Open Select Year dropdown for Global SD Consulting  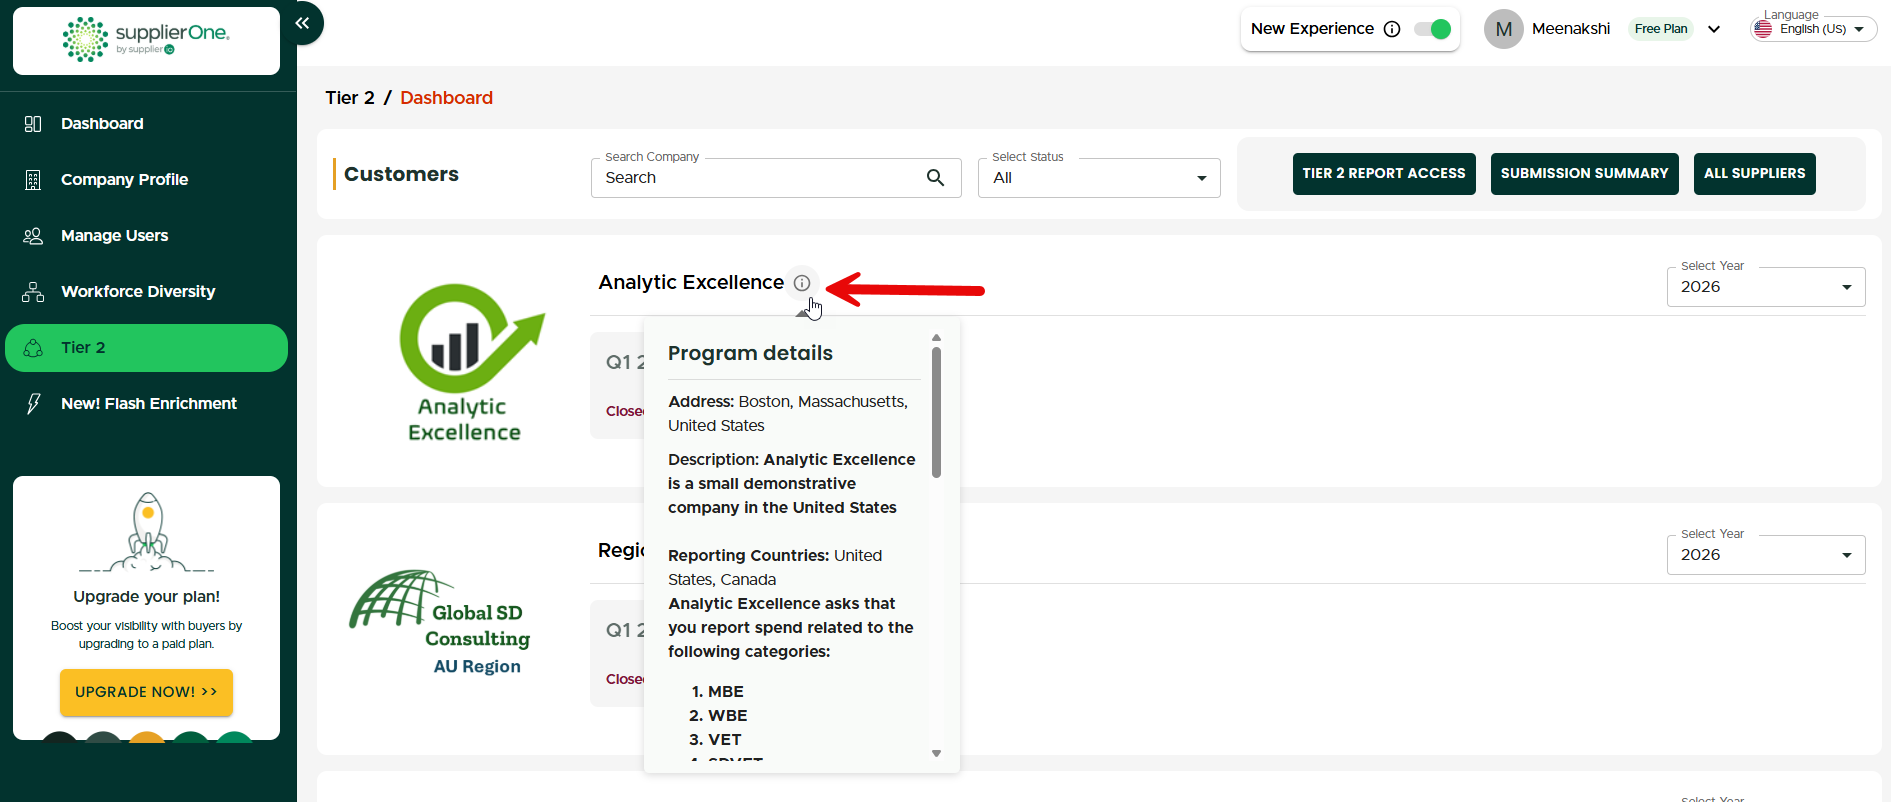[1766, 555]
